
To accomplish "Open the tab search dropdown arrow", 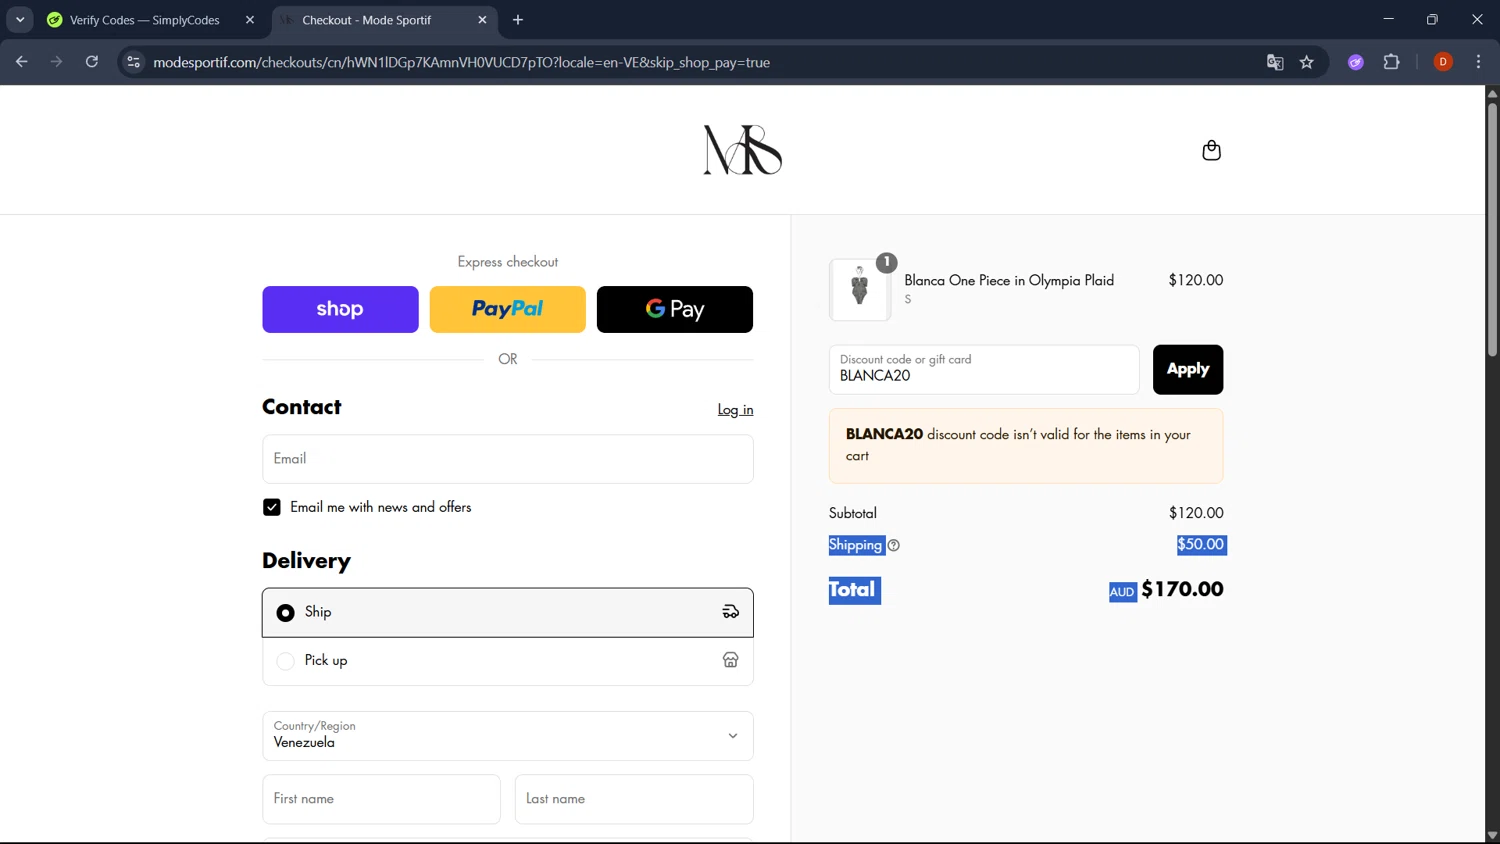I will tap(20, 20).
